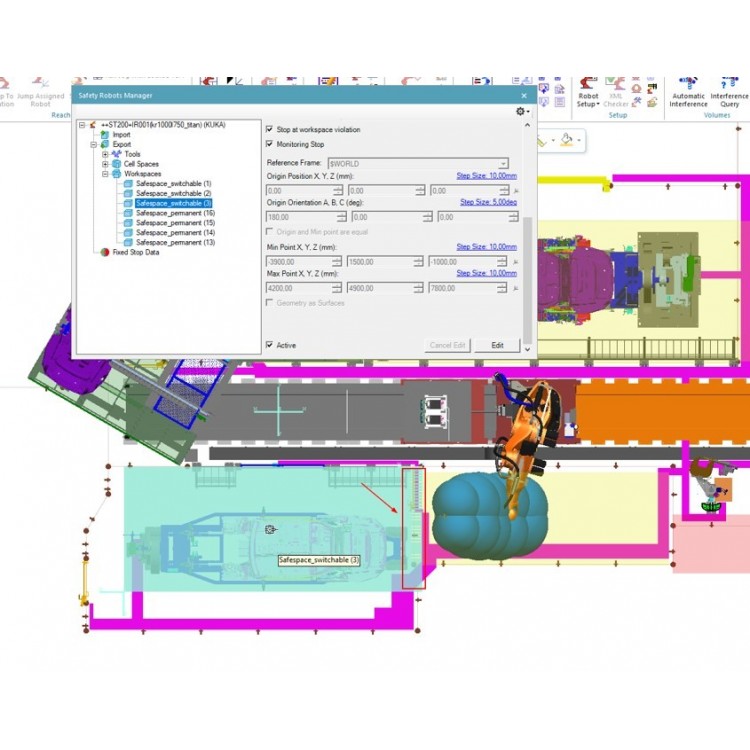Select the Import node in the tree
The height and width of the screenshot is (750, 750).
(121, 134)
